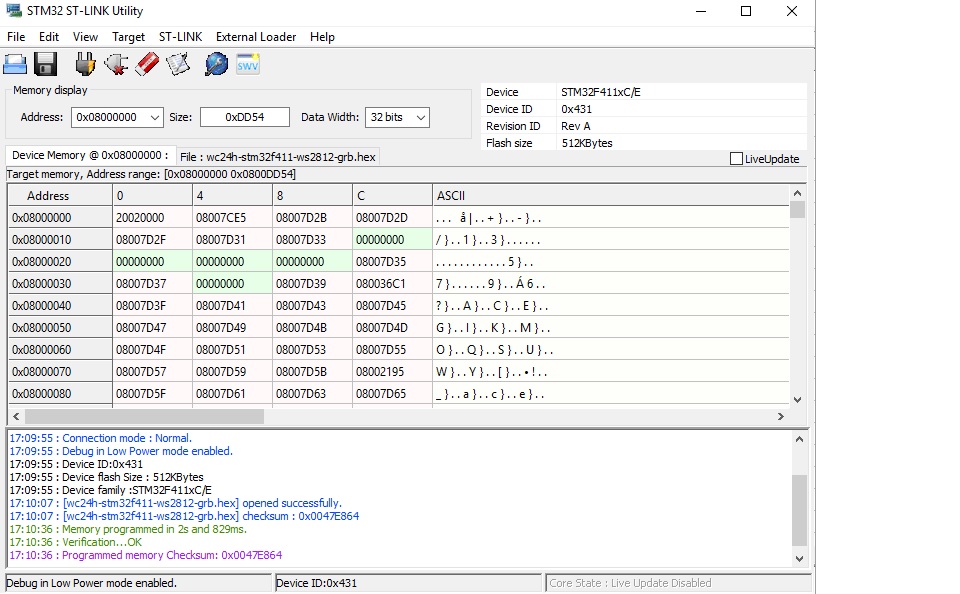Click memory table vertical scrollbar down arrow
The image size is (960, 594).
coord(797,400)
